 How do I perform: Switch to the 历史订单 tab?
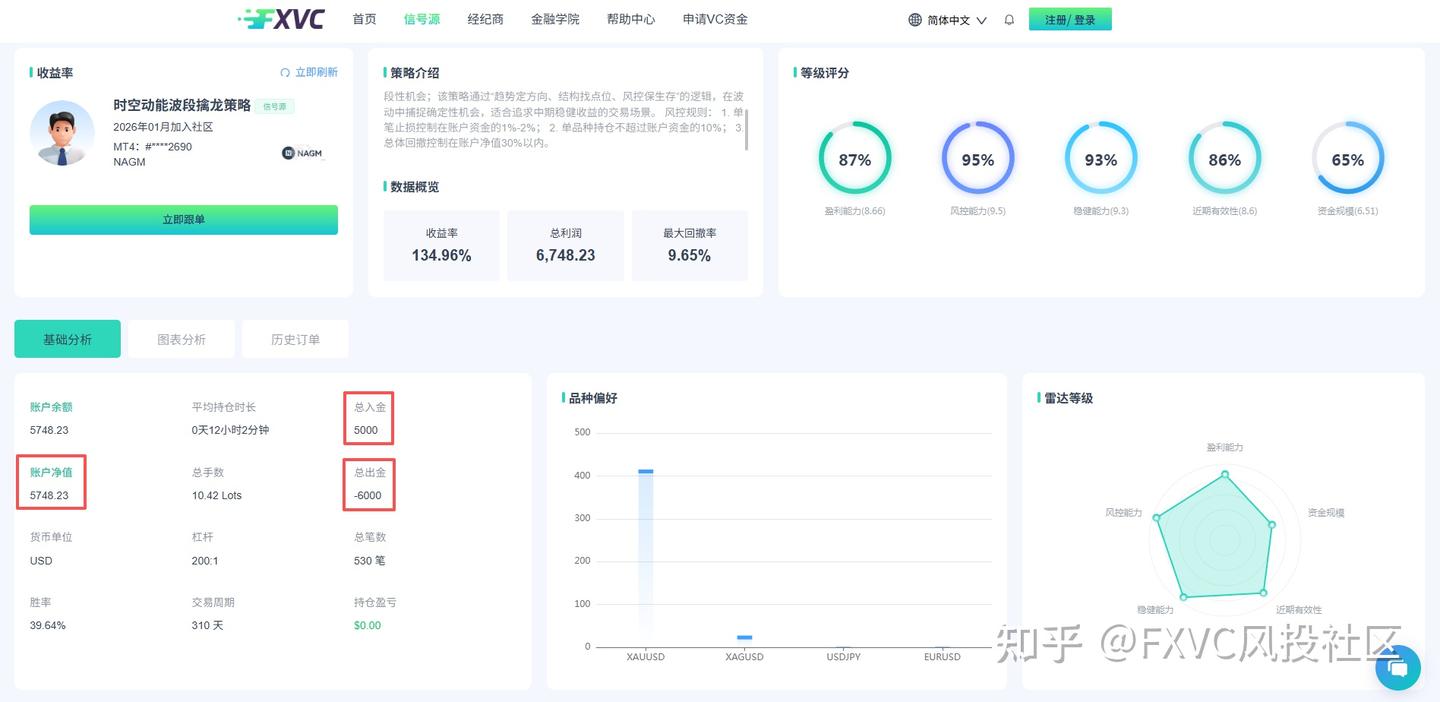click(x=295, y=338)
